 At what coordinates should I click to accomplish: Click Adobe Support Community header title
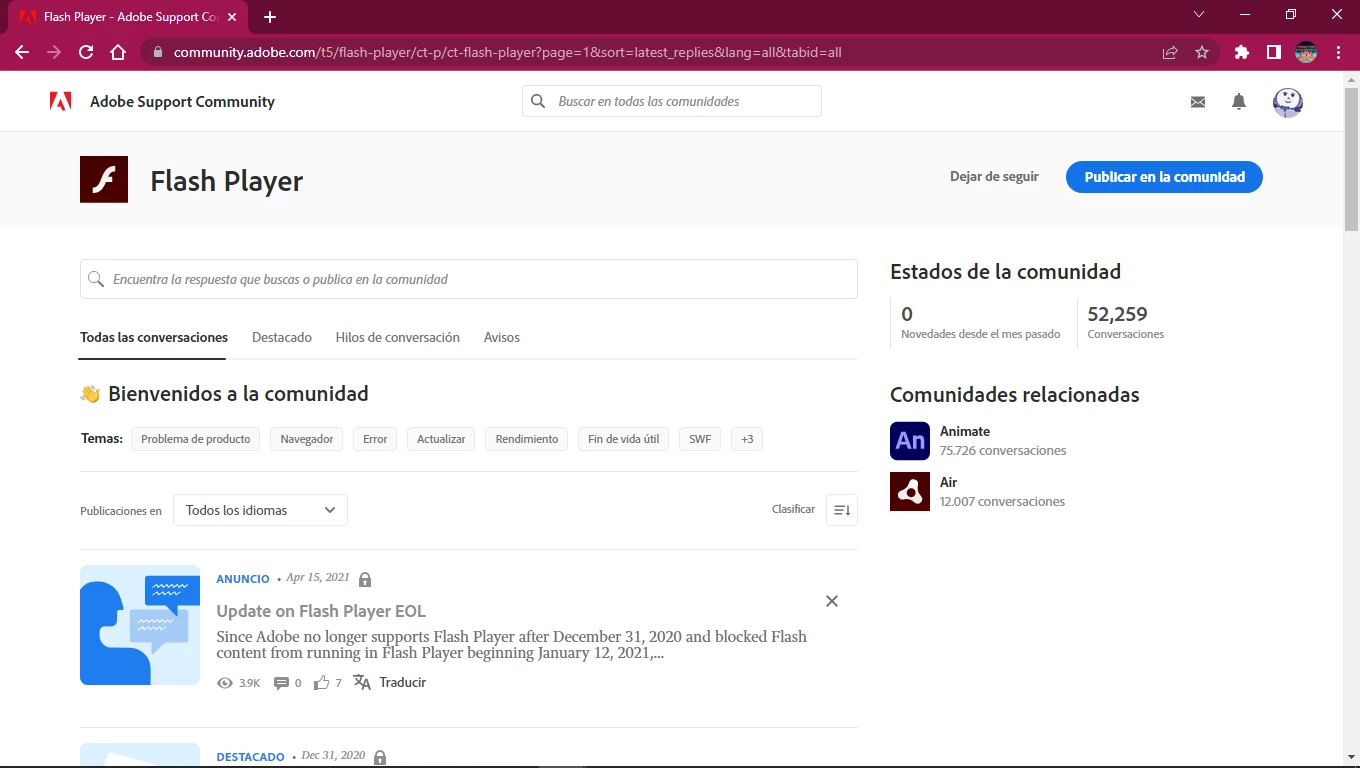click(x=182, y=102)
